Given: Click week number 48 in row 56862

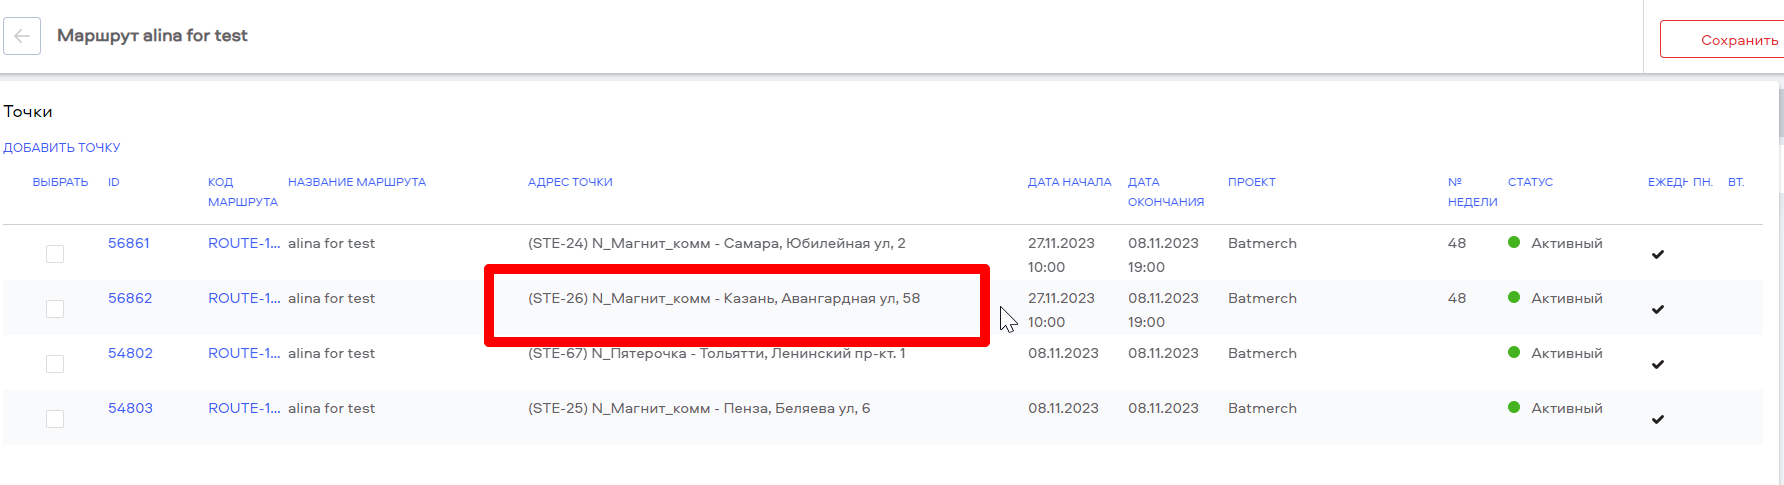Looking at the screenshot, I should [x=1457, y=298].
